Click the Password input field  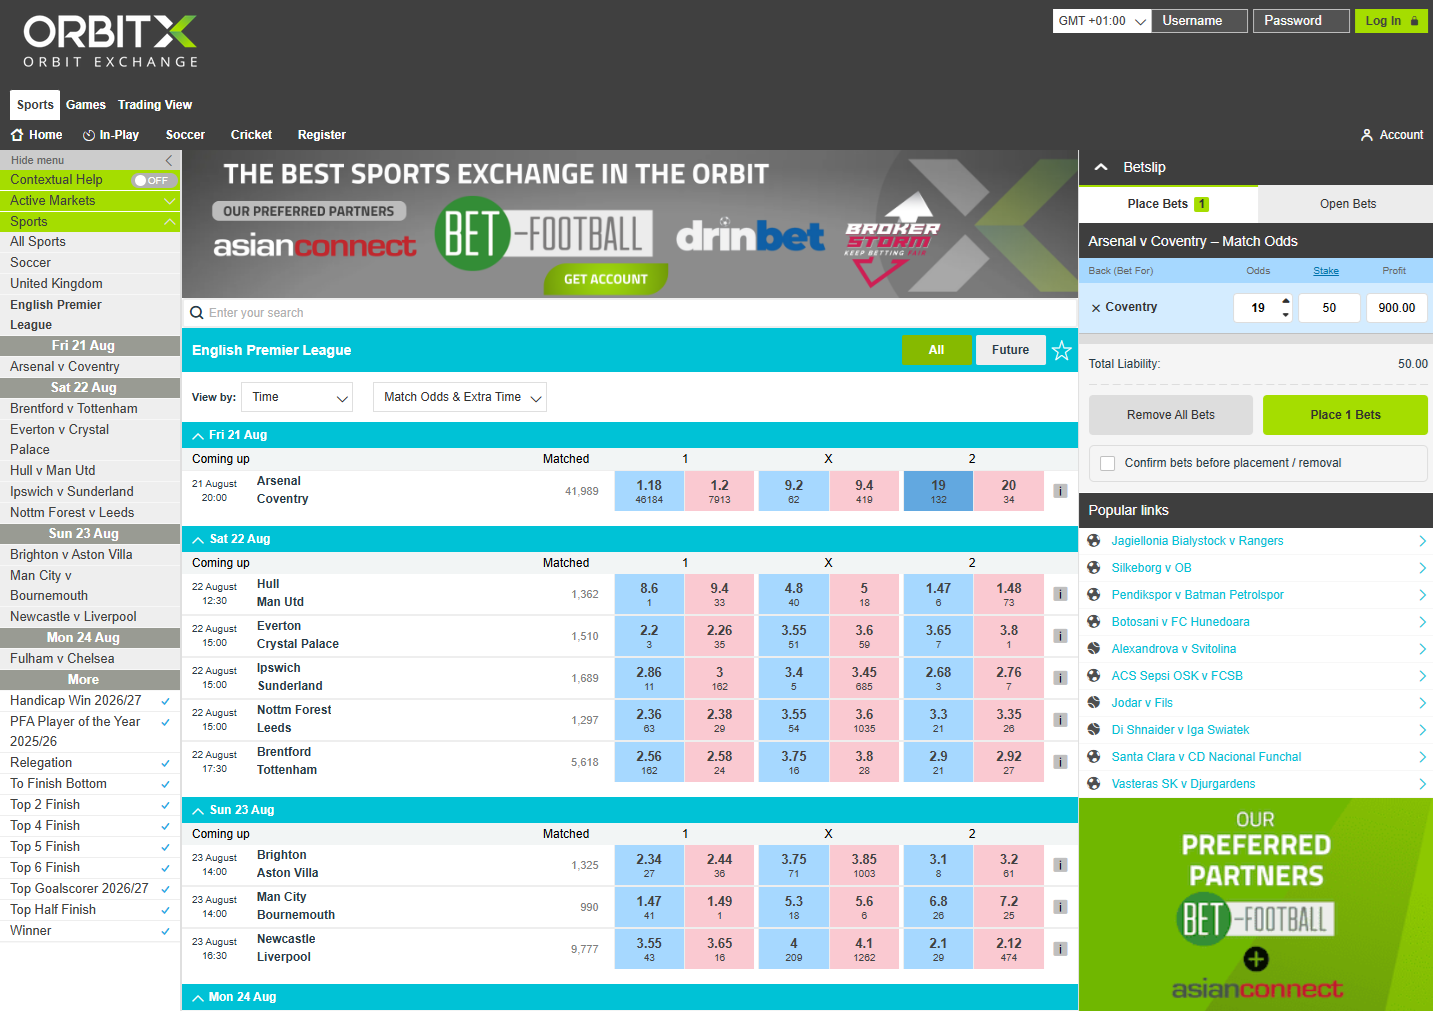click(1301, 21)
